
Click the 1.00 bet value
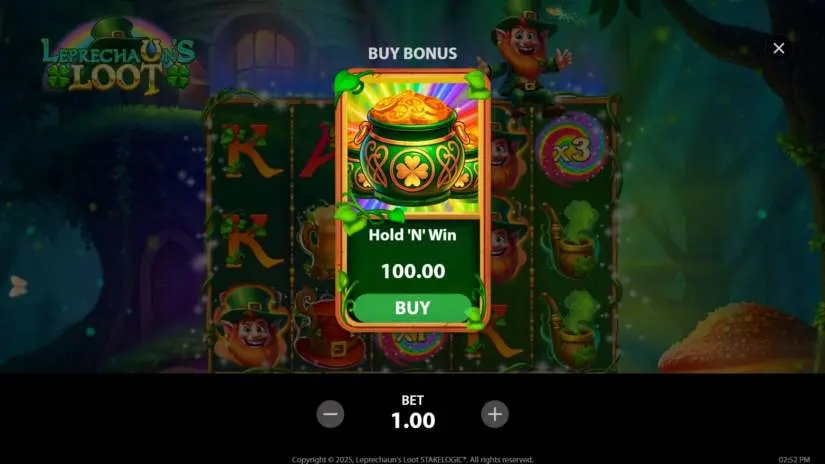point(413,420)
